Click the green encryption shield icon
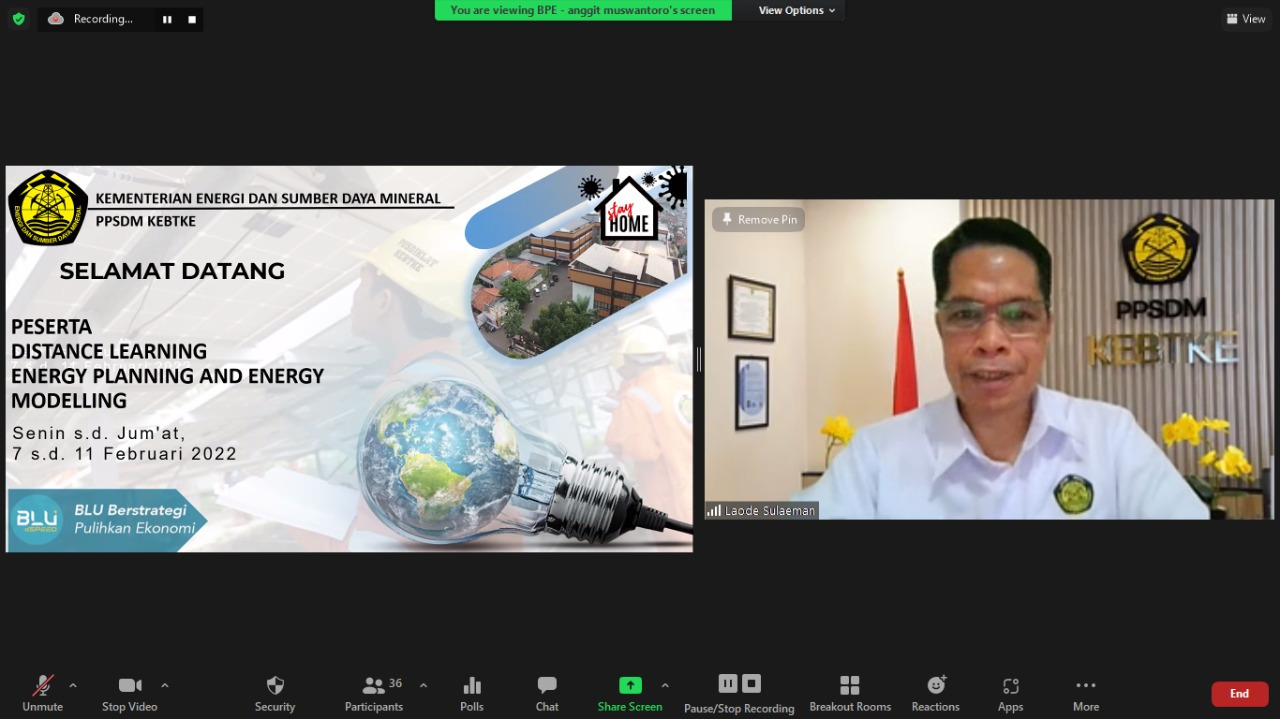1280x719 pixels. pyautogui.click(x=18, y=19)
